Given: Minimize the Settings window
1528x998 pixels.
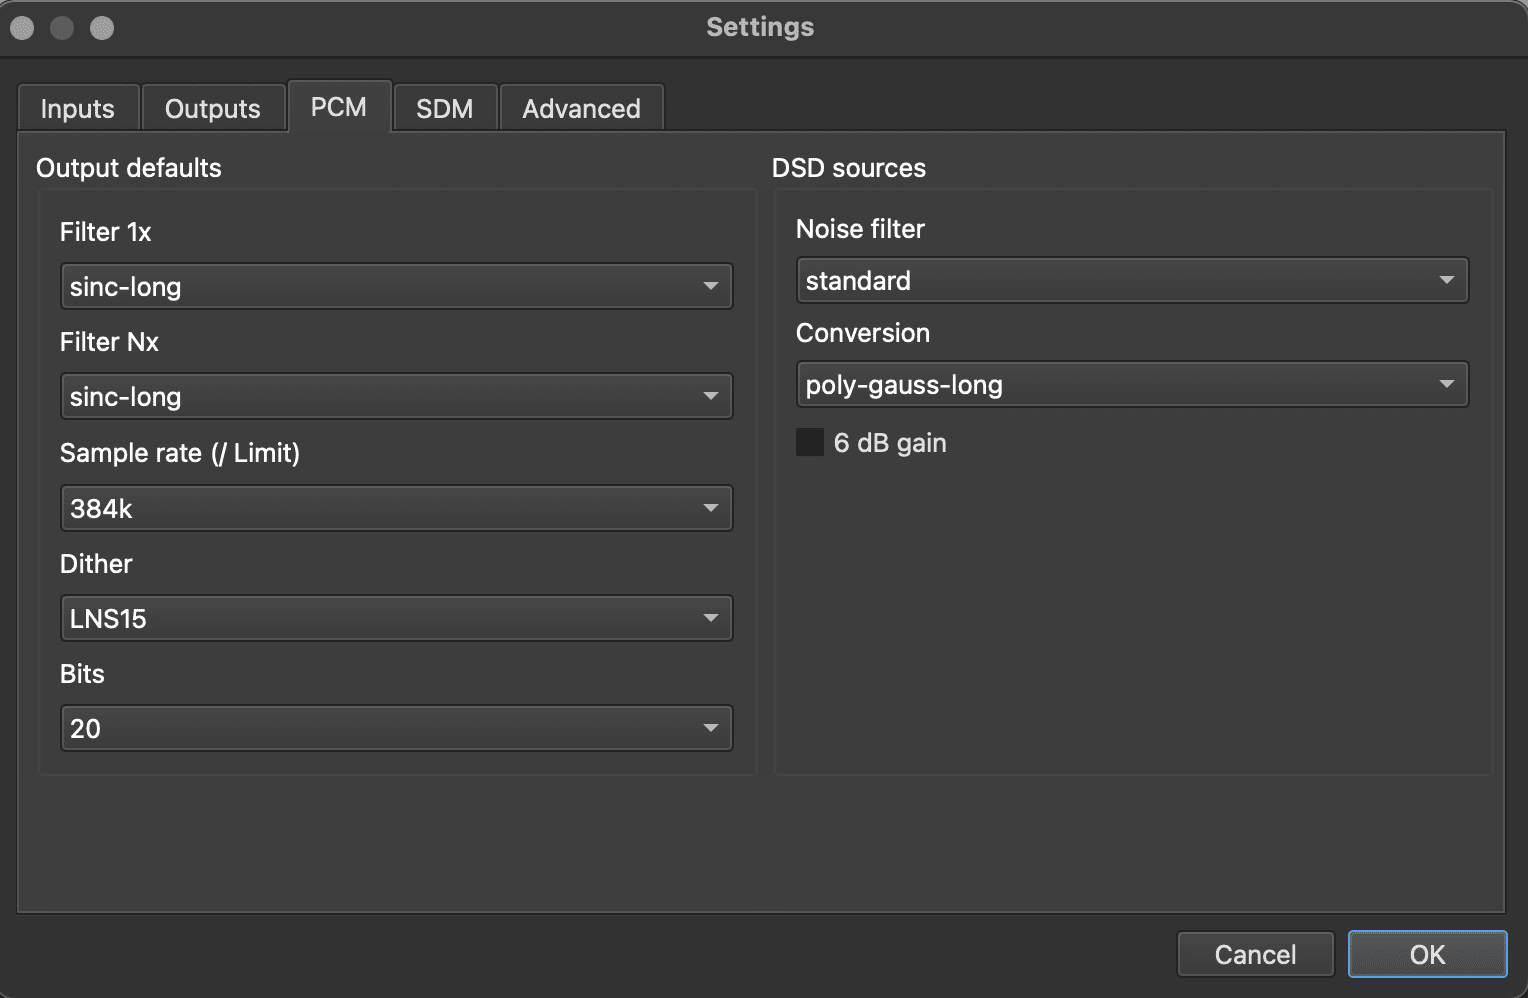Looking at the screenshot, I should coord(62,28).
